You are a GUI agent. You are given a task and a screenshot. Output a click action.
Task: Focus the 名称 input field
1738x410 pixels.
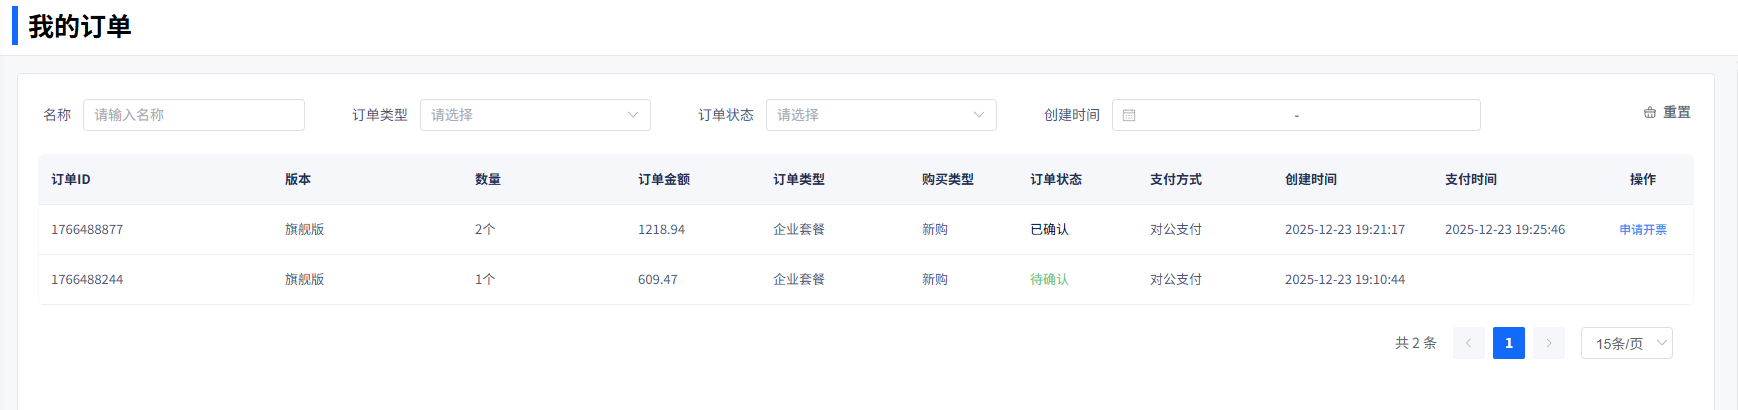tap(194, 115)
